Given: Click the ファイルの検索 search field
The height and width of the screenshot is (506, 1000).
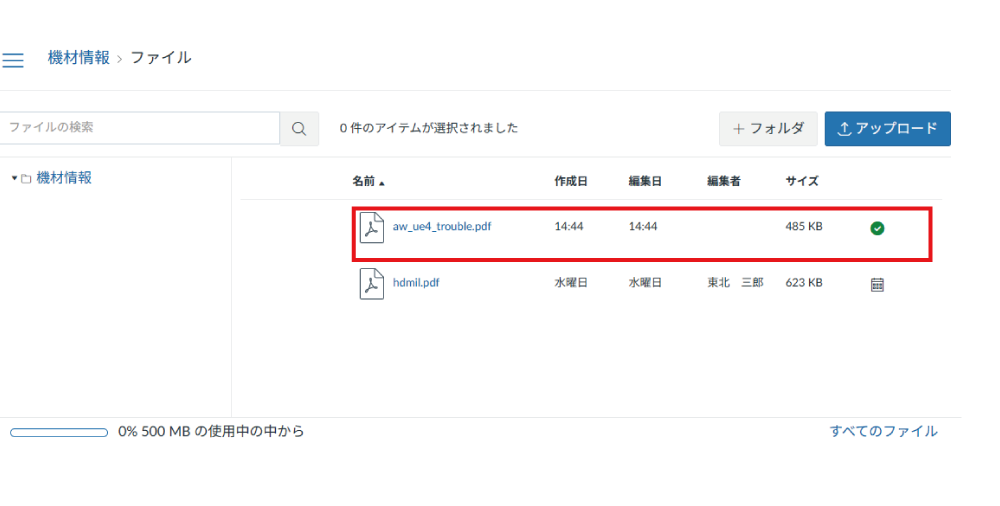Looking at the screenshot, I should click(x=140, y=128).
